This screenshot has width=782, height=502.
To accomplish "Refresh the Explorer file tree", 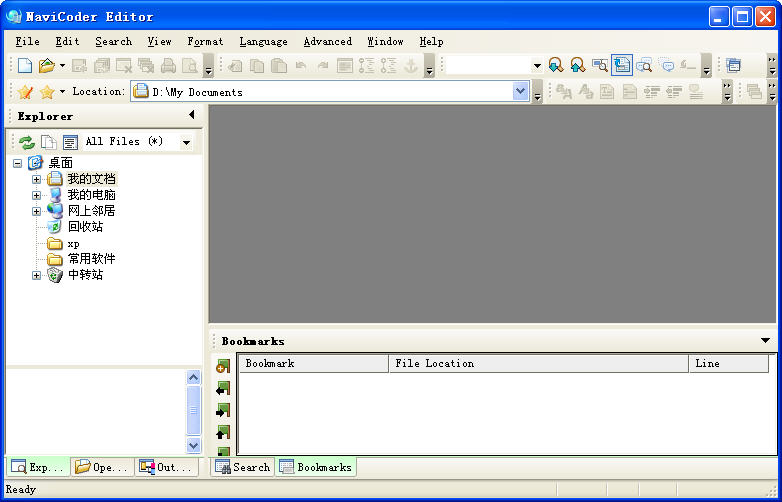I will [27, 143].
